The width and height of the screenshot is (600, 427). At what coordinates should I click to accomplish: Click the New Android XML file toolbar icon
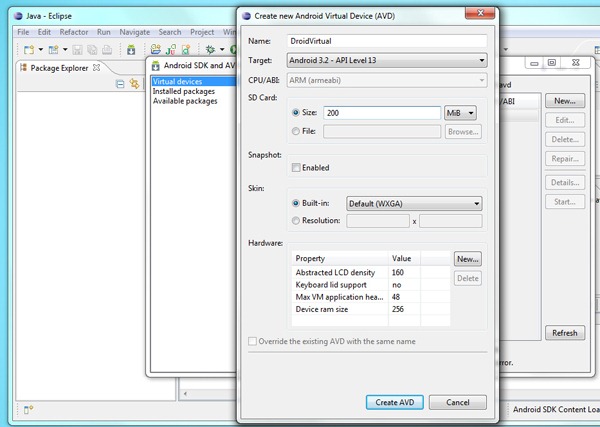[x=186, y=50]
